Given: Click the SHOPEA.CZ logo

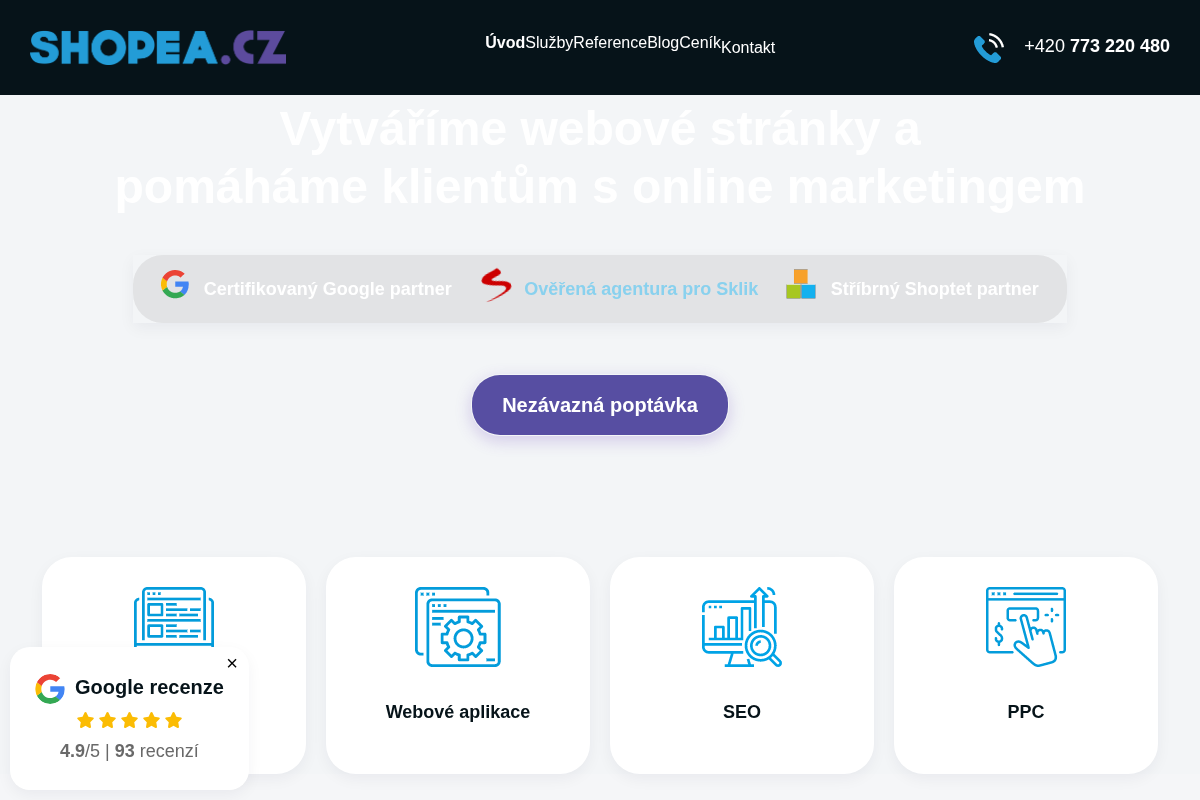Looking at the screenshot, I should [158, 47].
